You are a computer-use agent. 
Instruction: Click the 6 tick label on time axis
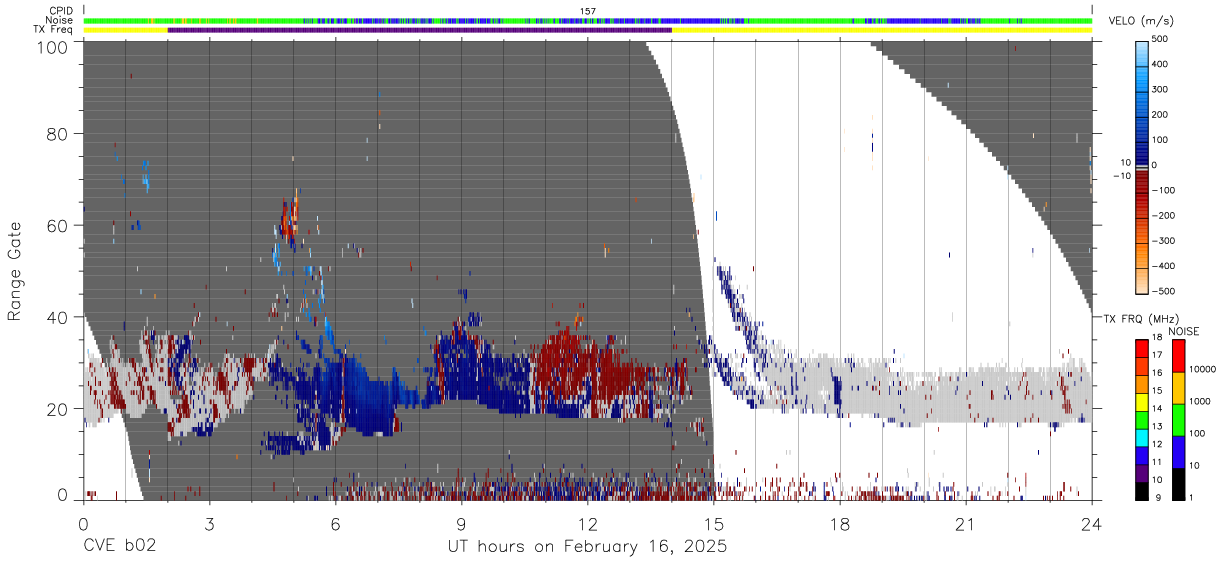coord(335,524)
